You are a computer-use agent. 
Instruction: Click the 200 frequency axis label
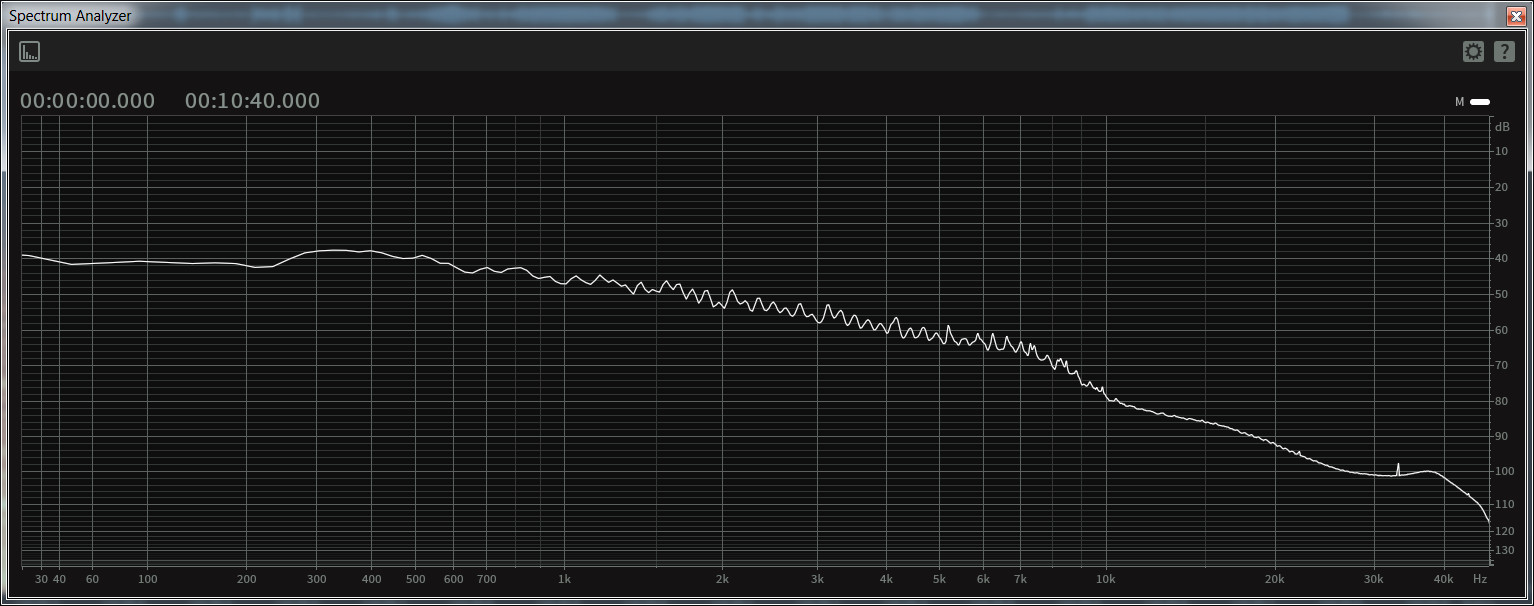click(x=247, y=579)
